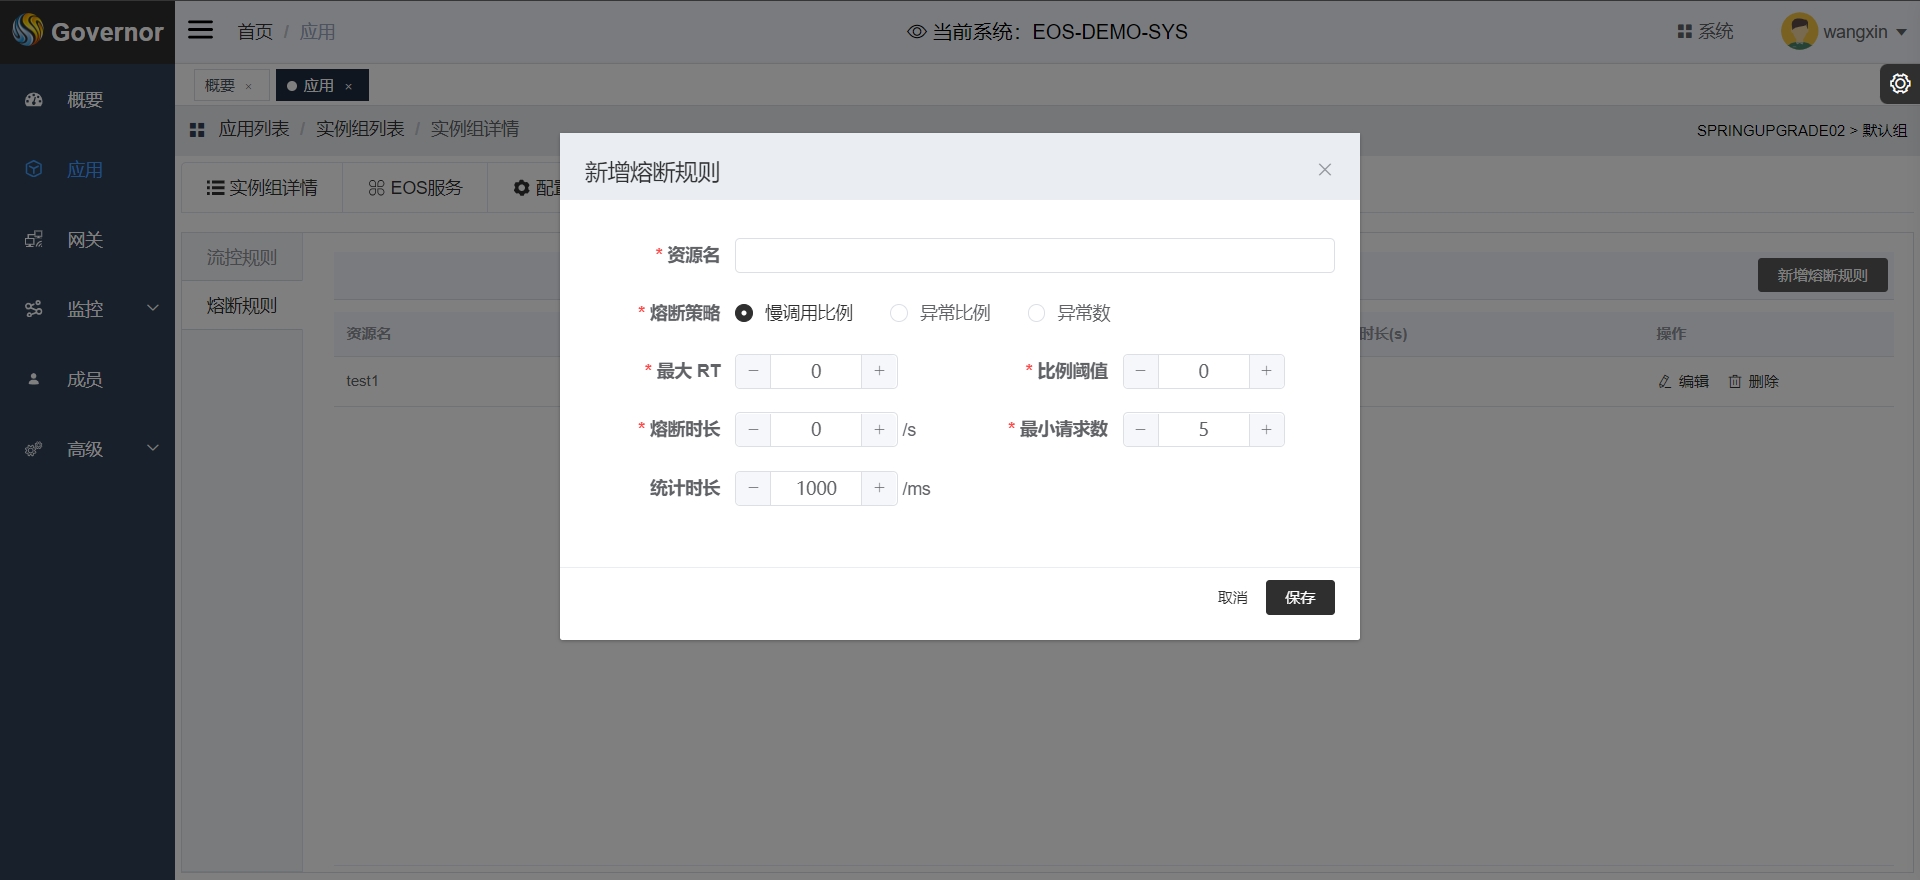1920x880 pixels.
Task: Click the hamburger menu collapse icon
Action: click(201, 30)
